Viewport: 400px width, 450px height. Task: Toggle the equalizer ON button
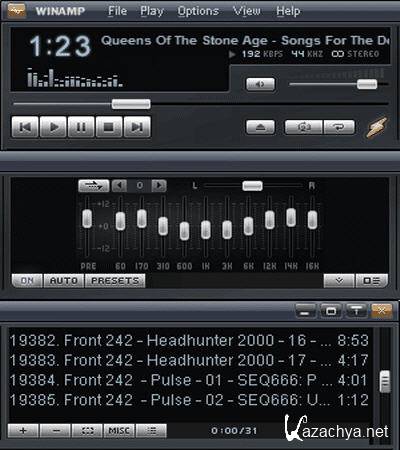(x=27, y=281)
